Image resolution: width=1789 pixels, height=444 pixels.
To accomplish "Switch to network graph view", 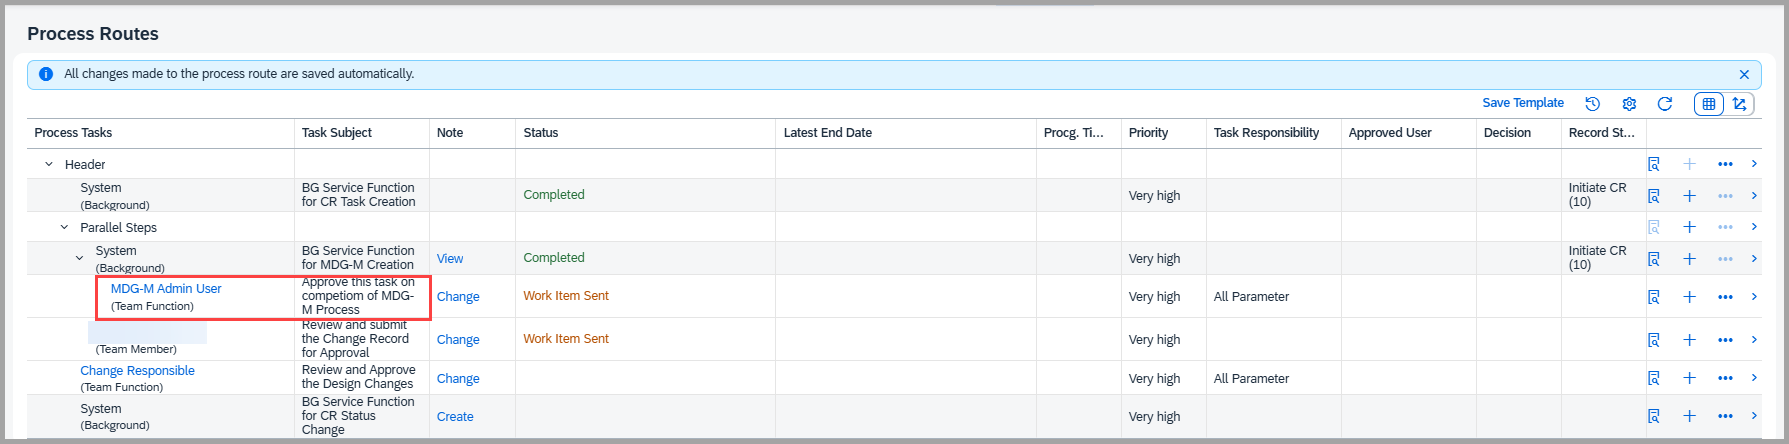I will click(x=1740, y=104).
